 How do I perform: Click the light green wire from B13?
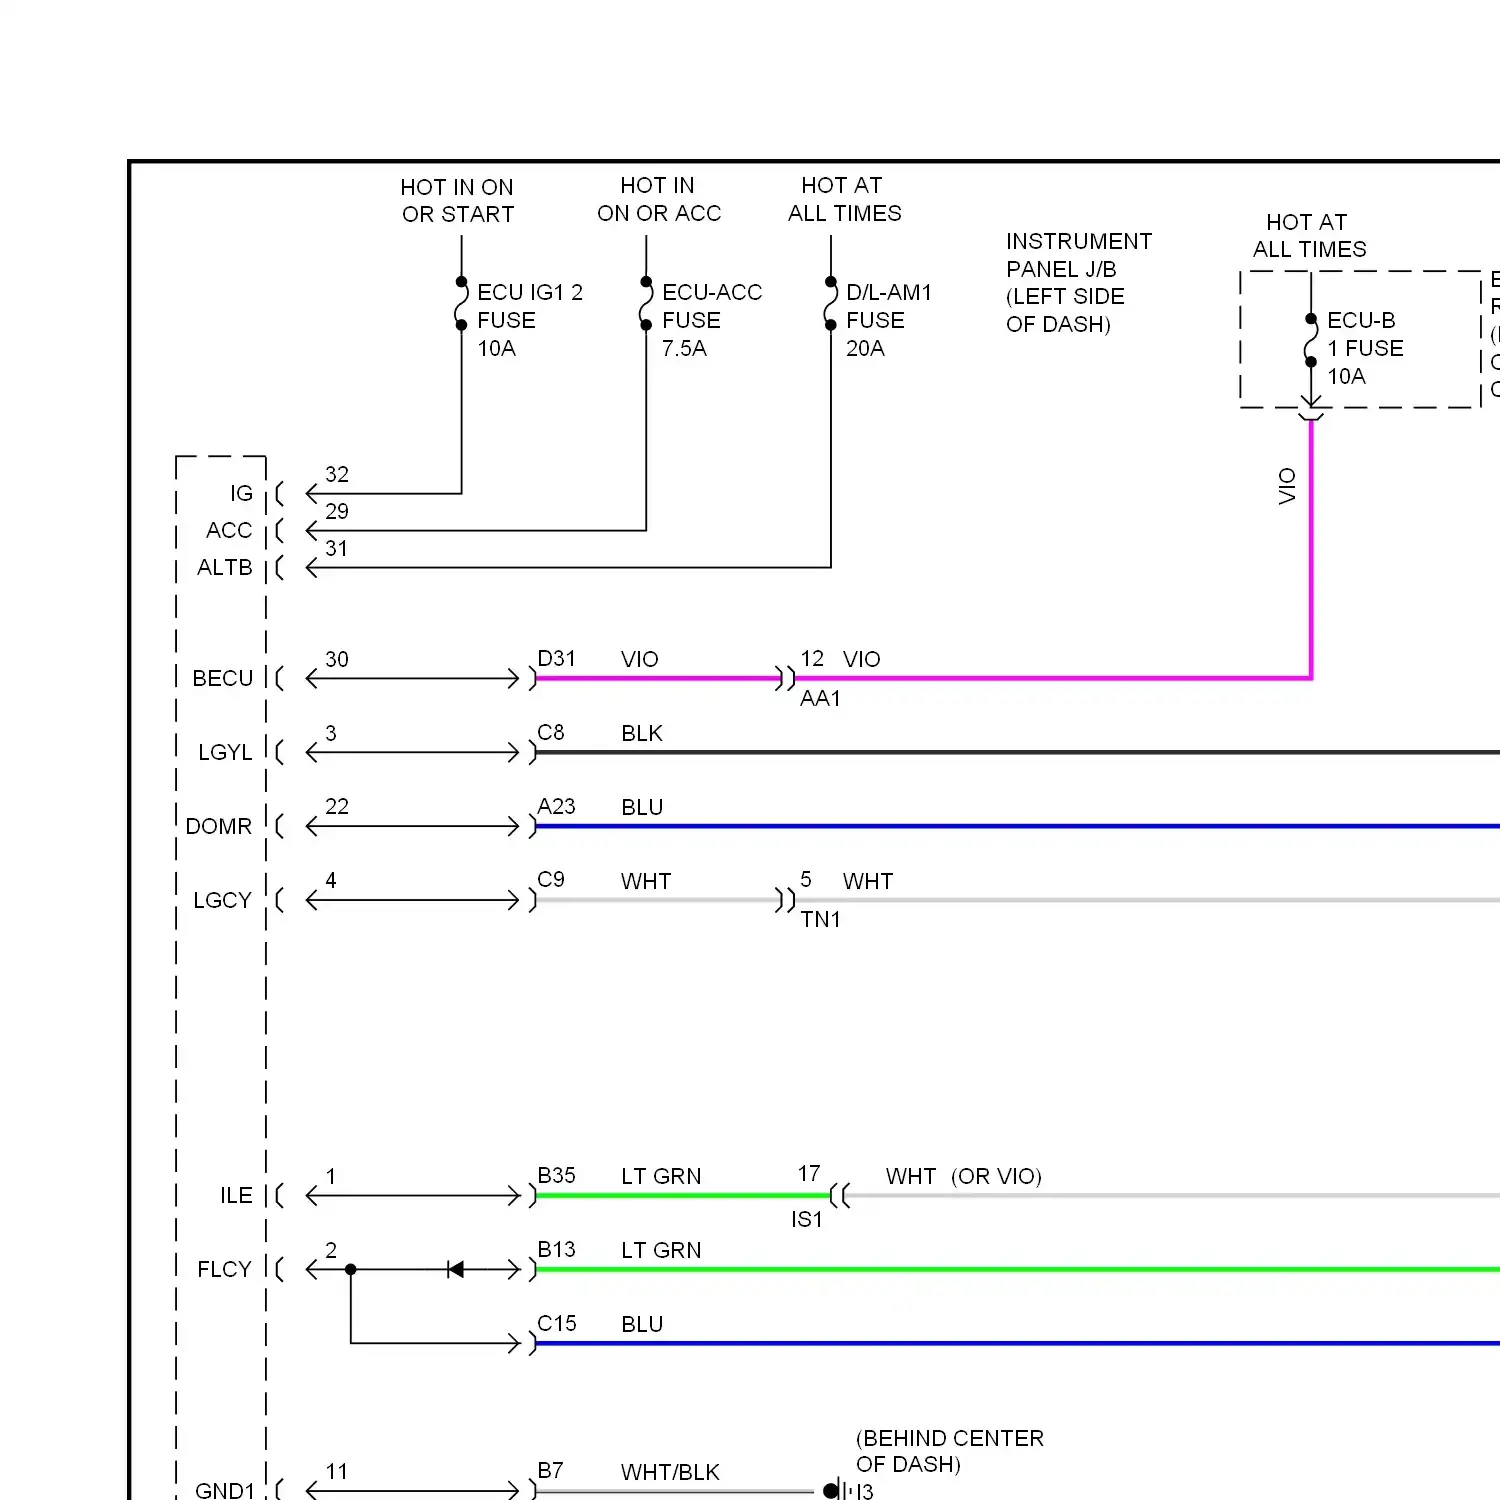pyautogui.click(x=1018, y=1269)
